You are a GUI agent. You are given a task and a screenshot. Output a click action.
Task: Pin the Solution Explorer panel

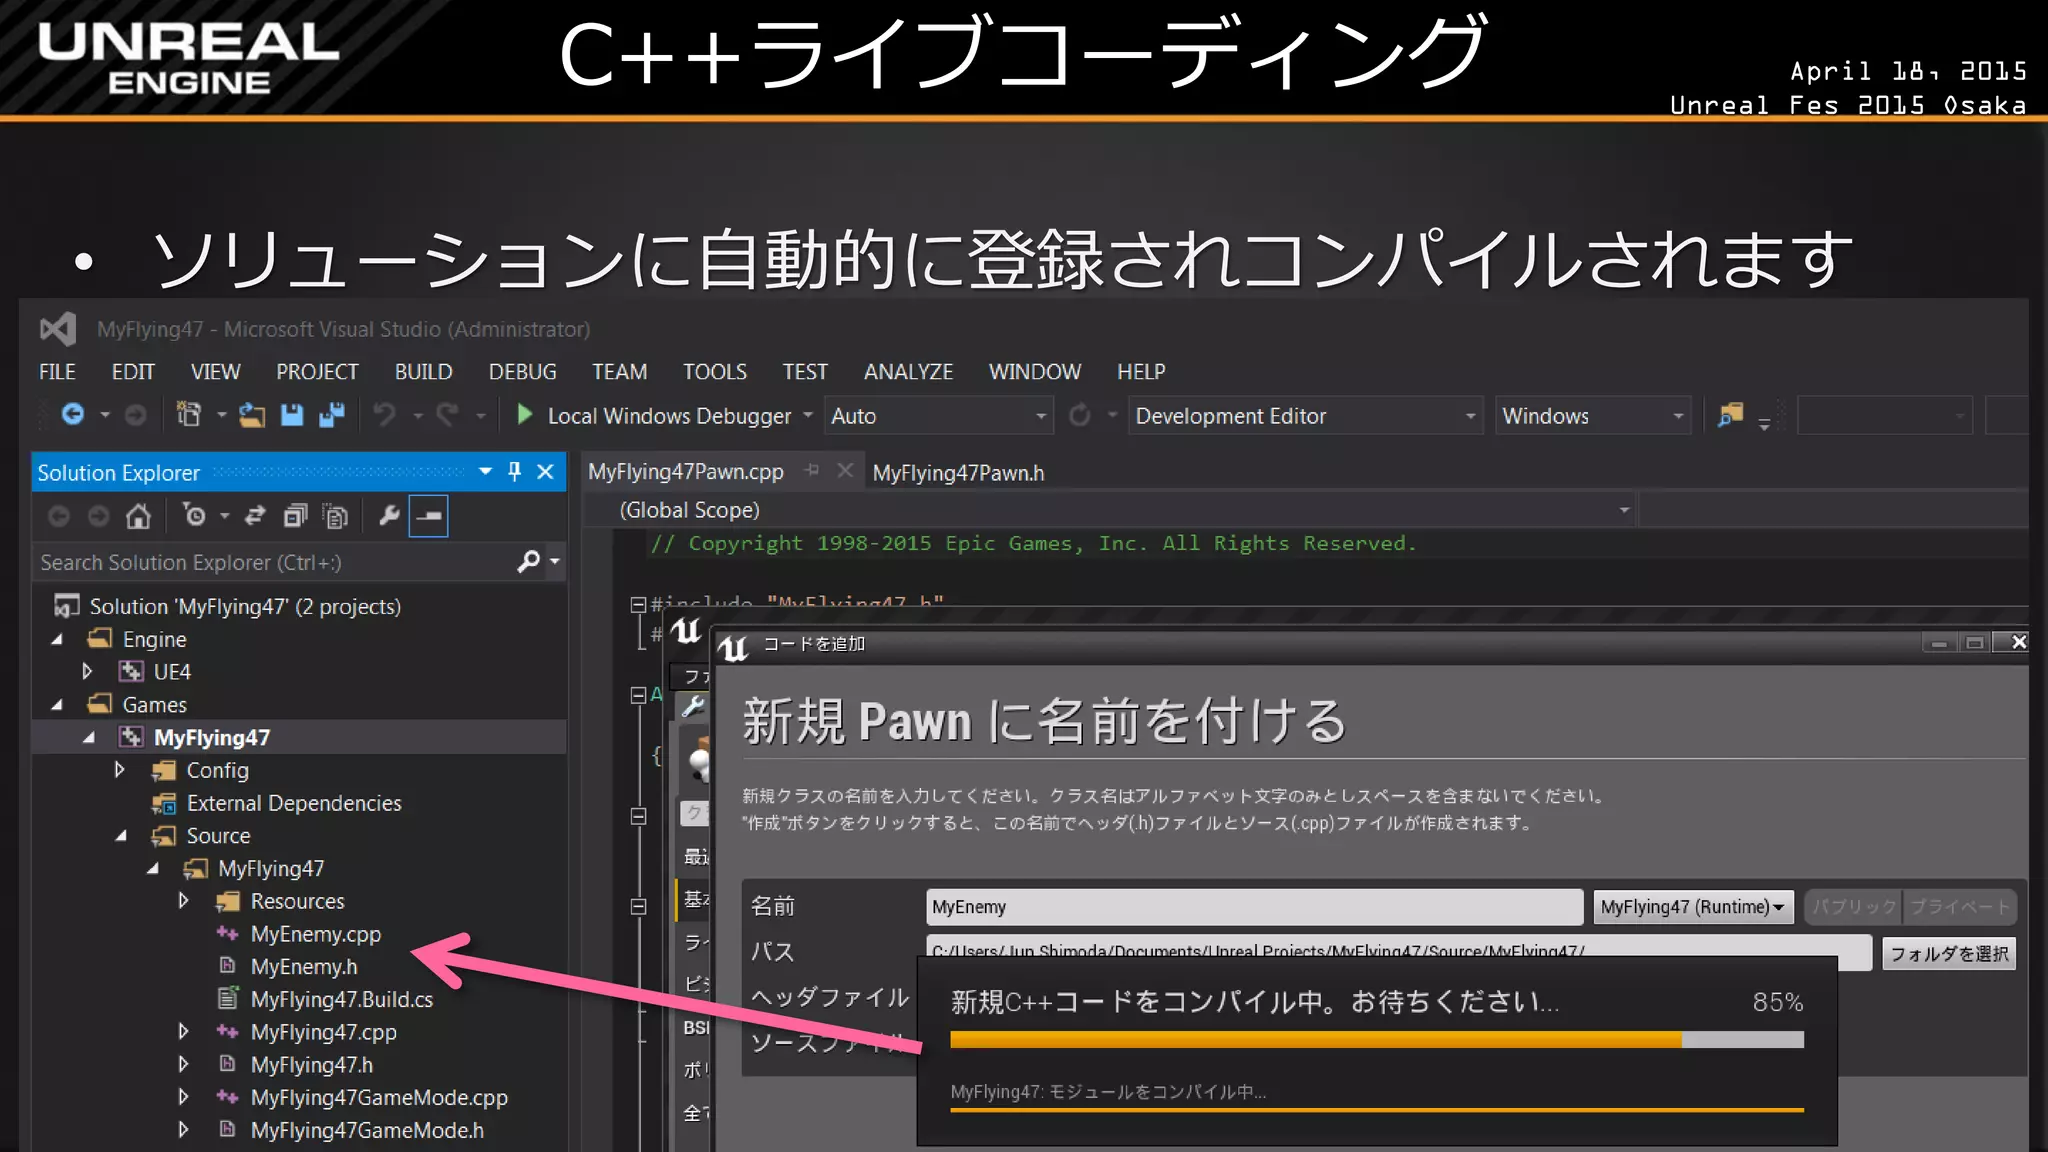tap(514, 472)
